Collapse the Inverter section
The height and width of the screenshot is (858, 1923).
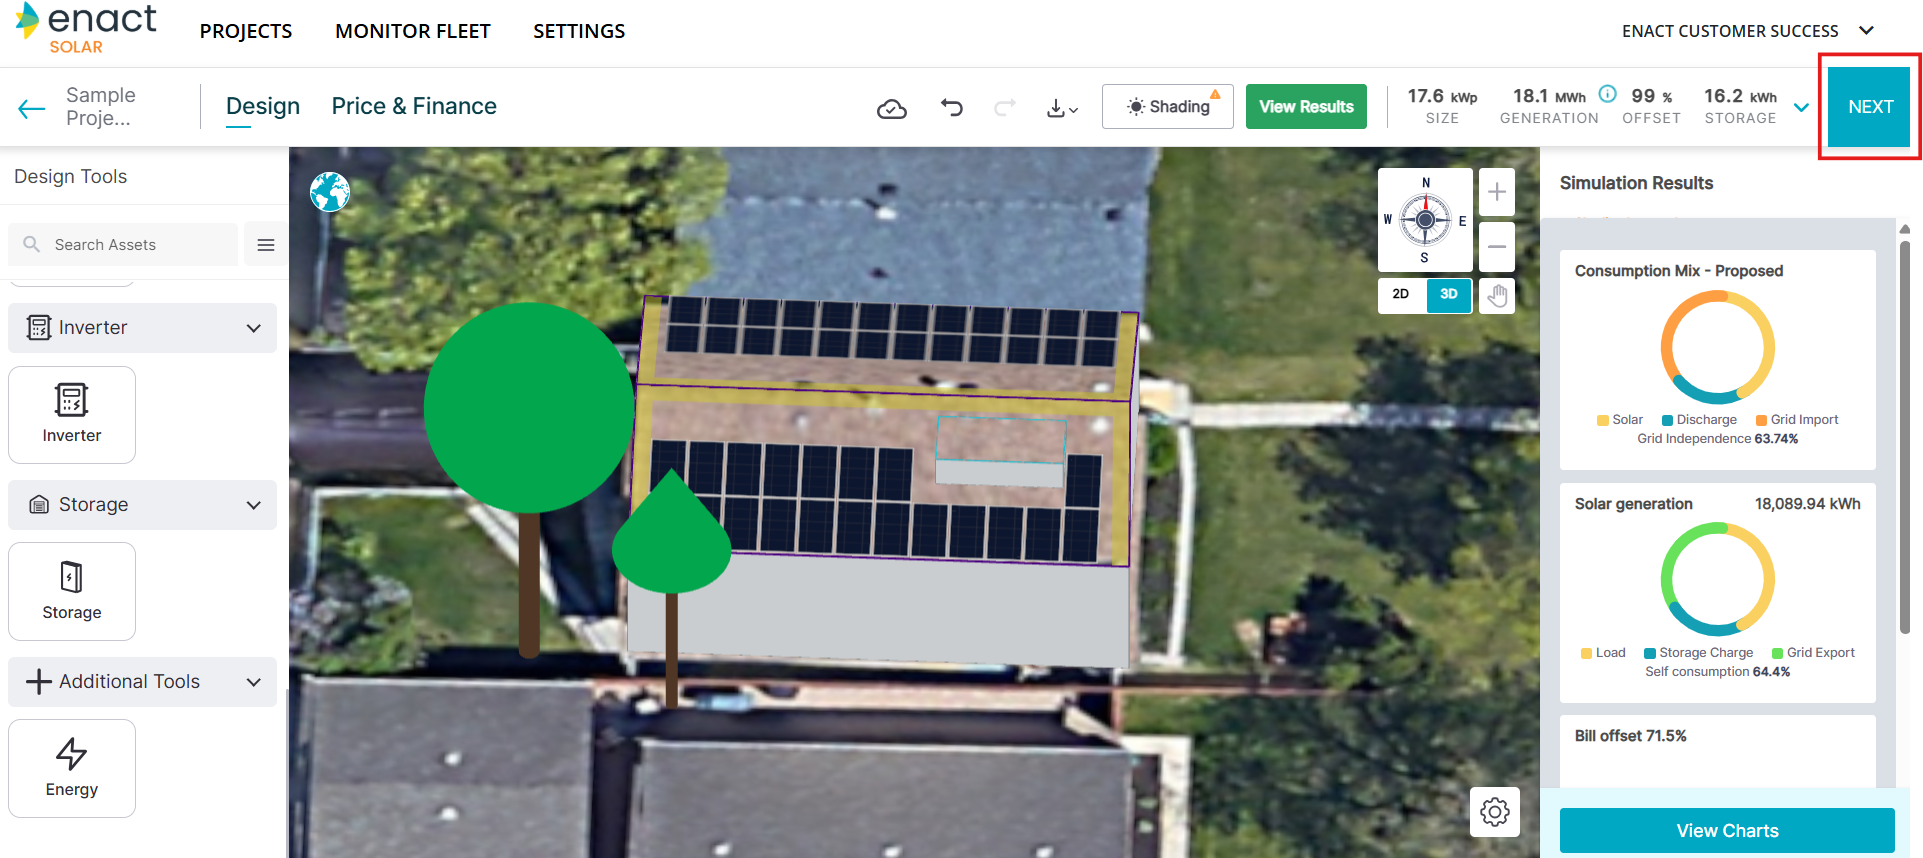click(x=253, y=328)
